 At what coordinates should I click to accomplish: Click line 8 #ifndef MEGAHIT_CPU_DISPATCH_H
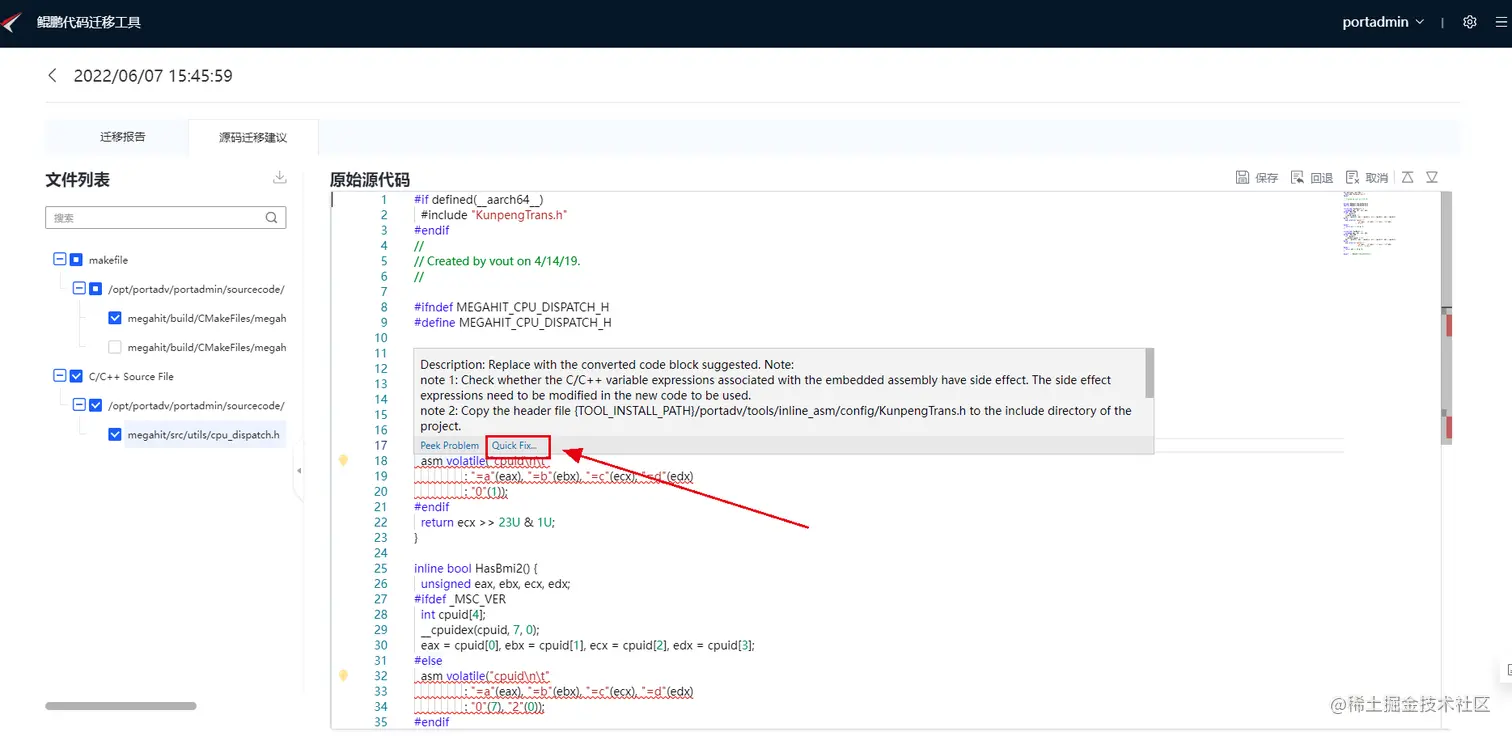[x=512, y=307]
